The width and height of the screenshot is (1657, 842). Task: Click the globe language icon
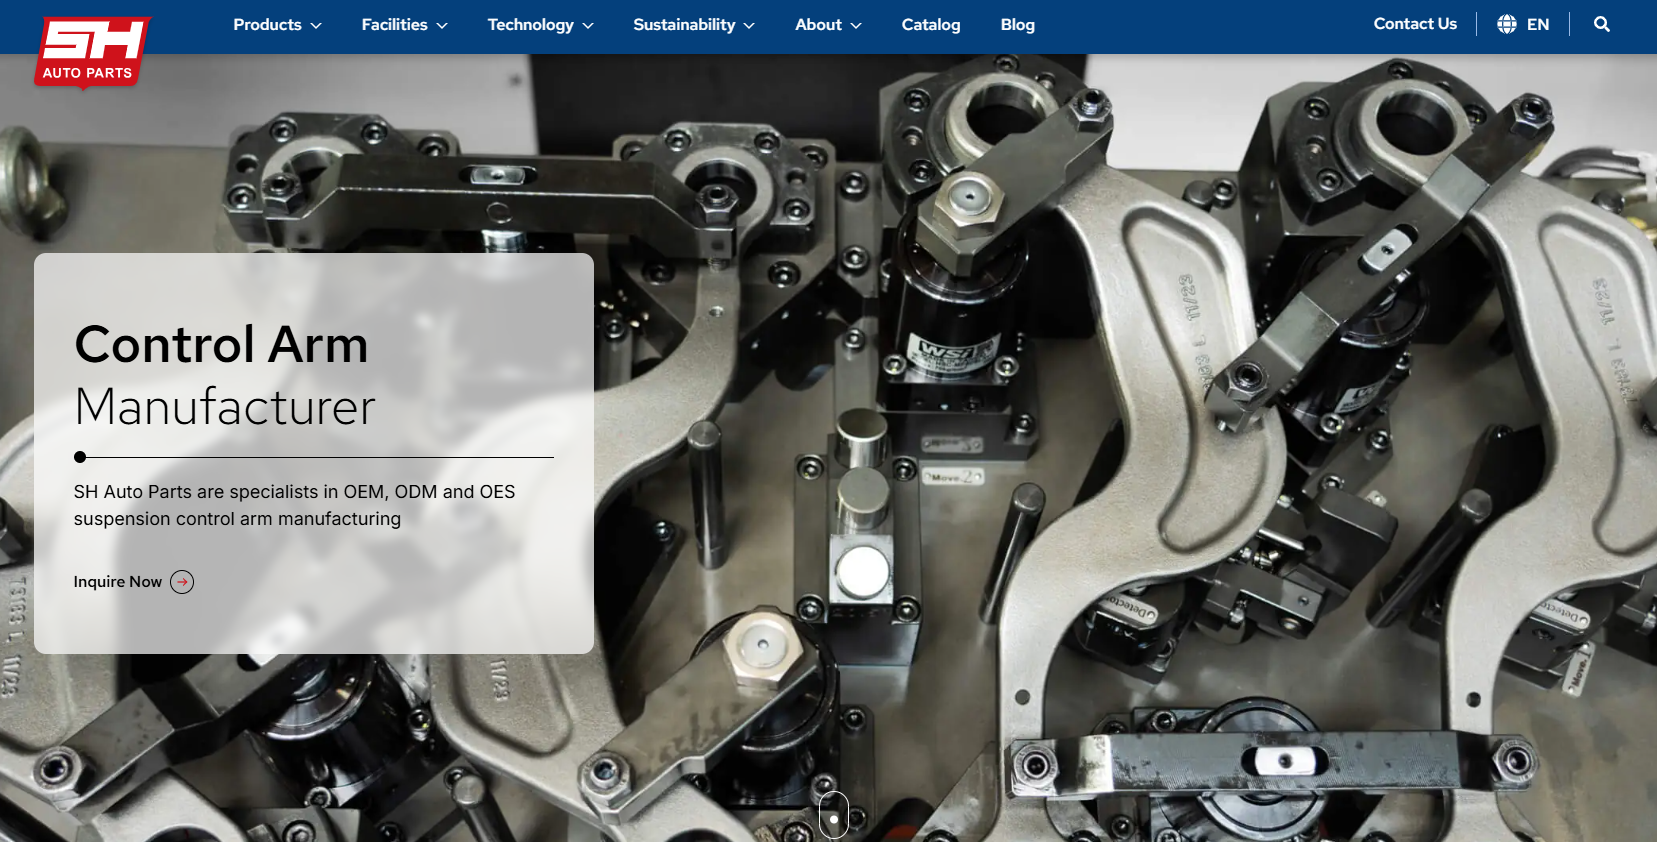tap(1506, 24)
